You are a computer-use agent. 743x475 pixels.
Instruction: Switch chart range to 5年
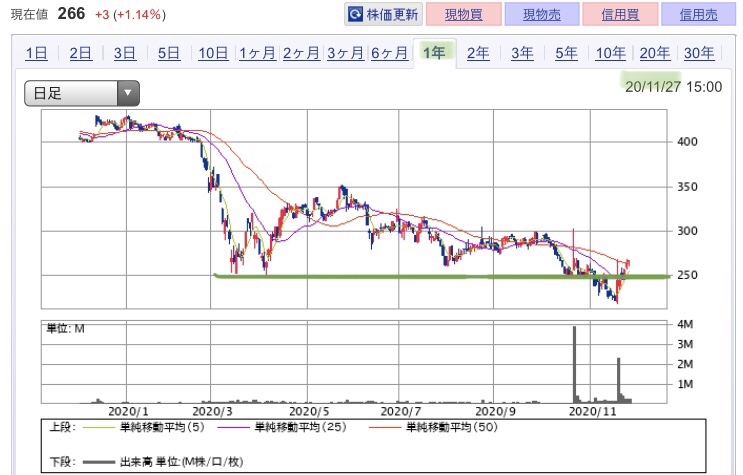566,53
